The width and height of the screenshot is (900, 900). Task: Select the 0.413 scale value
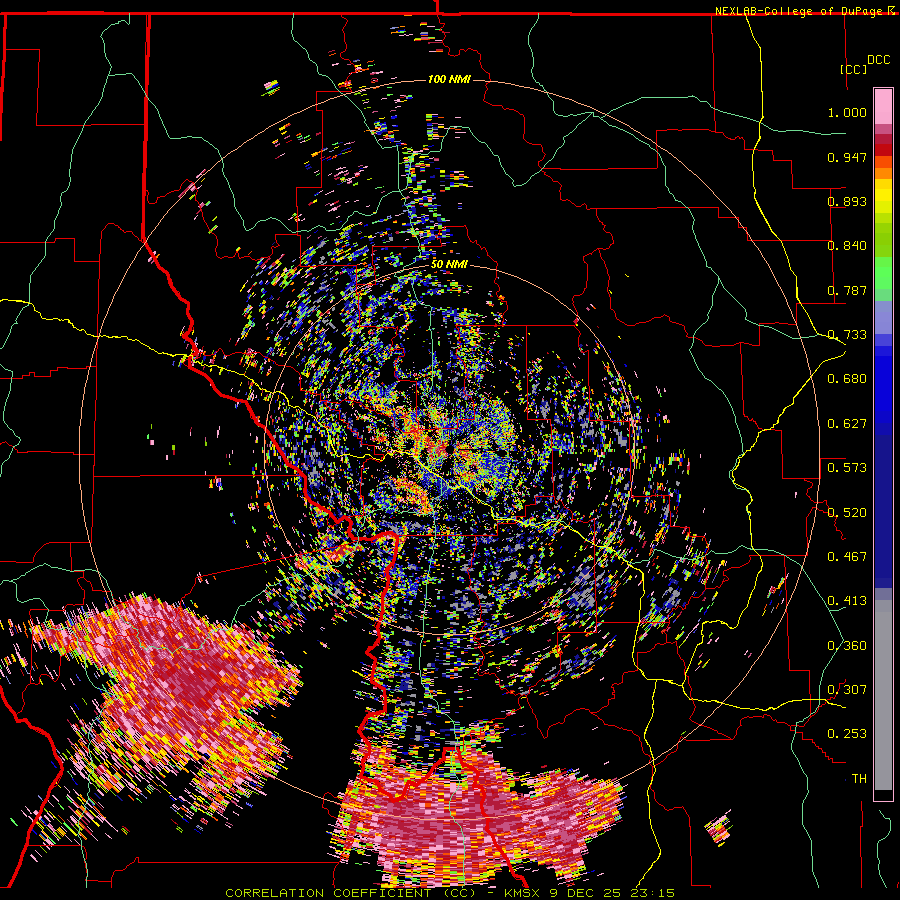pos(847,601)
